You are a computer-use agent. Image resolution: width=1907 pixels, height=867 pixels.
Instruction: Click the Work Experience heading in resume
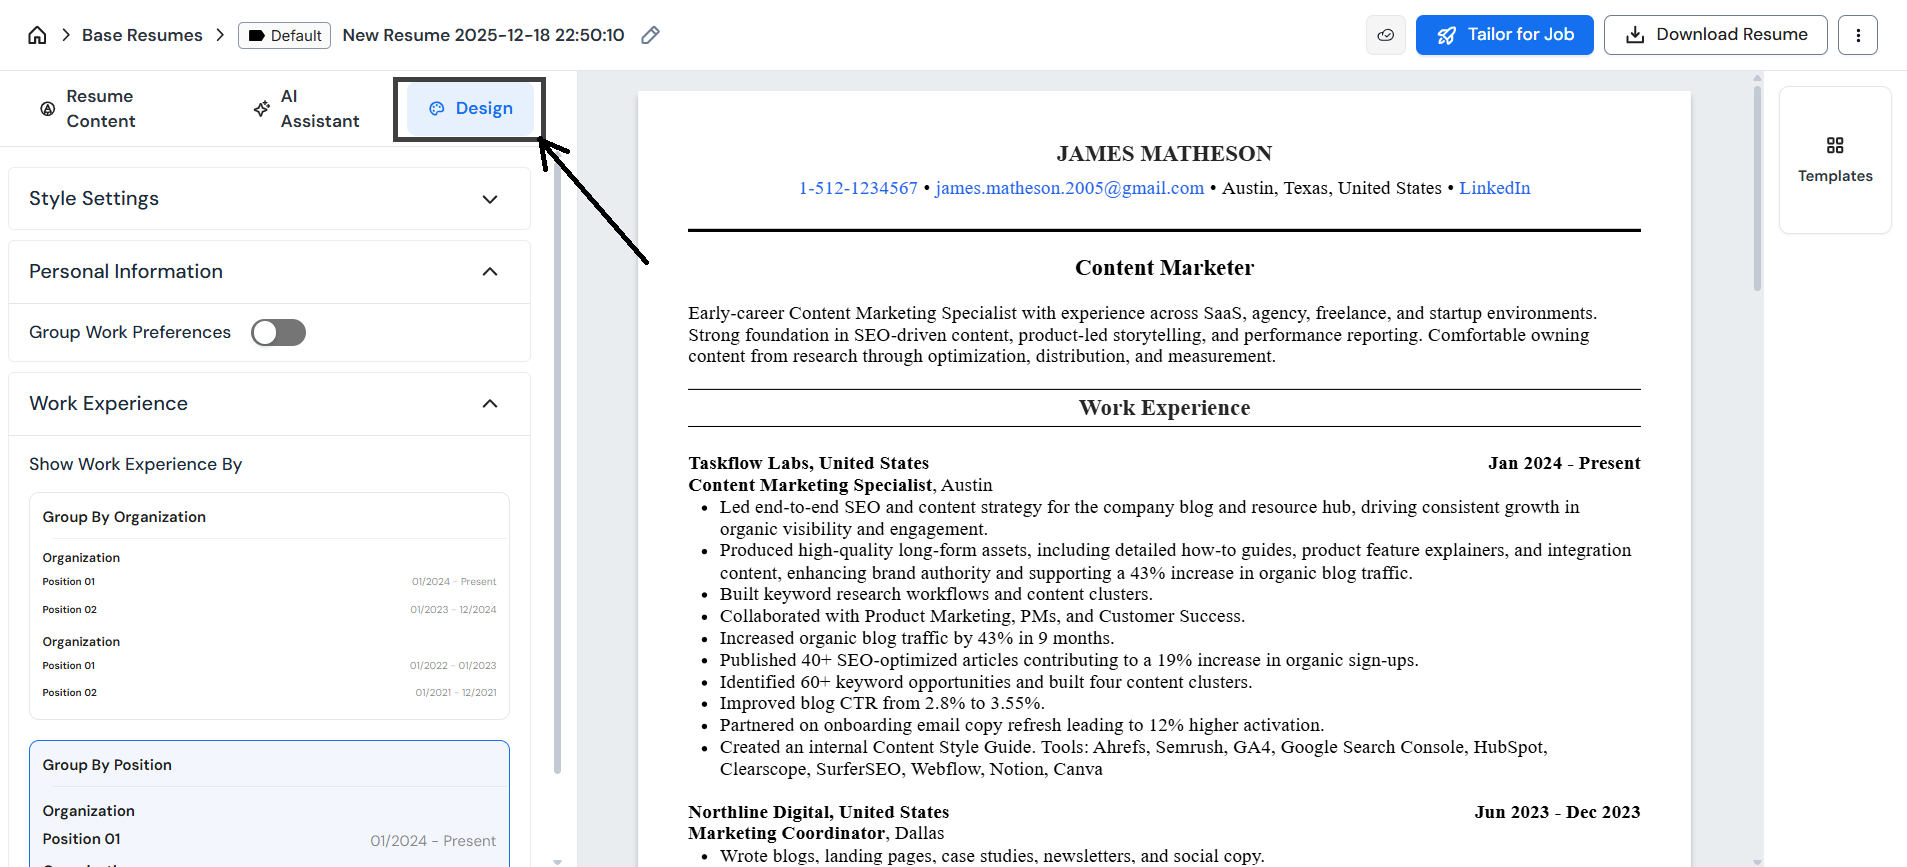(1164, 408)
